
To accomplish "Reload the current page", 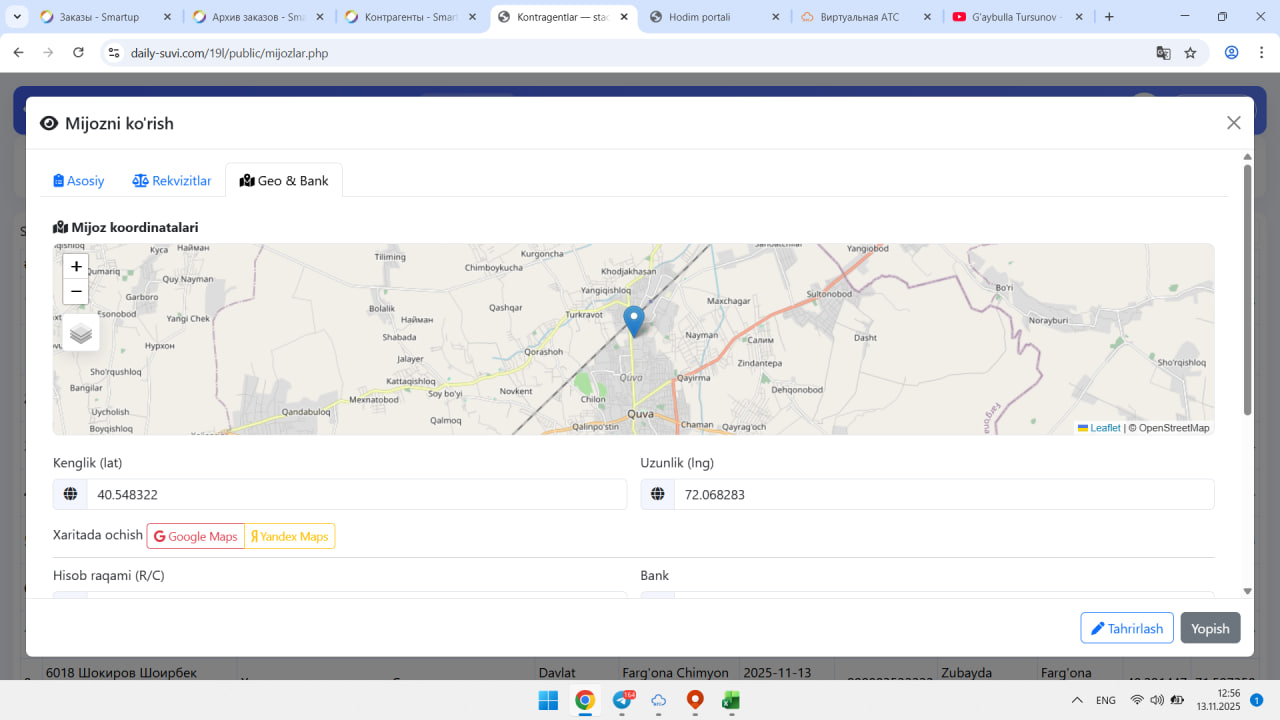I will pos(78,53).
